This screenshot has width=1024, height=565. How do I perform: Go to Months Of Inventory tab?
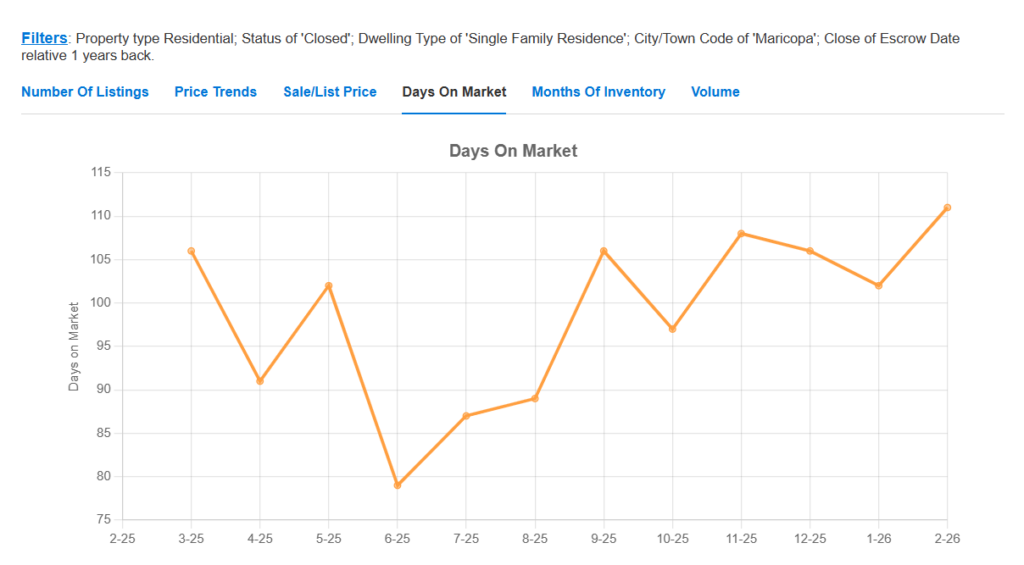[x=598, y=92]
